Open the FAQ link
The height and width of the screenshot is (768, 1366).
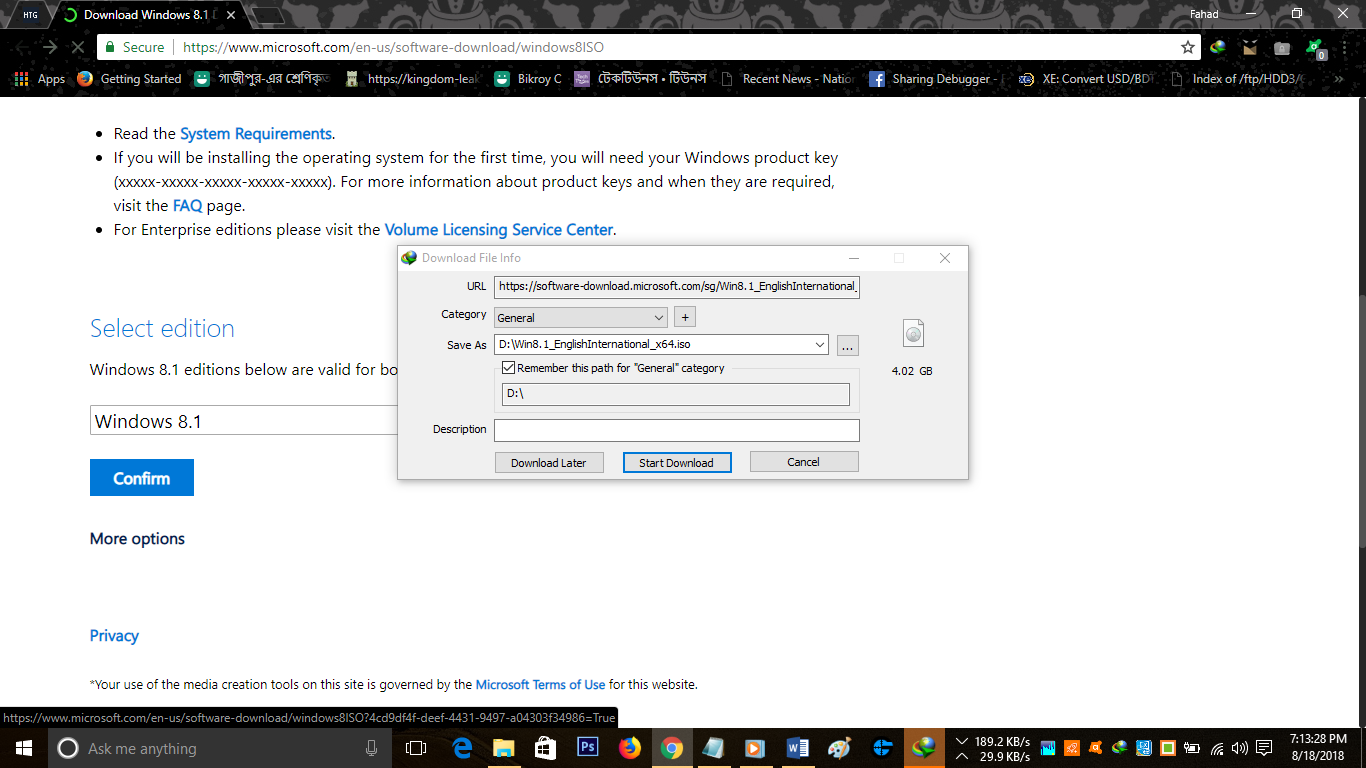pyautogui.click(x=187, y=206)
